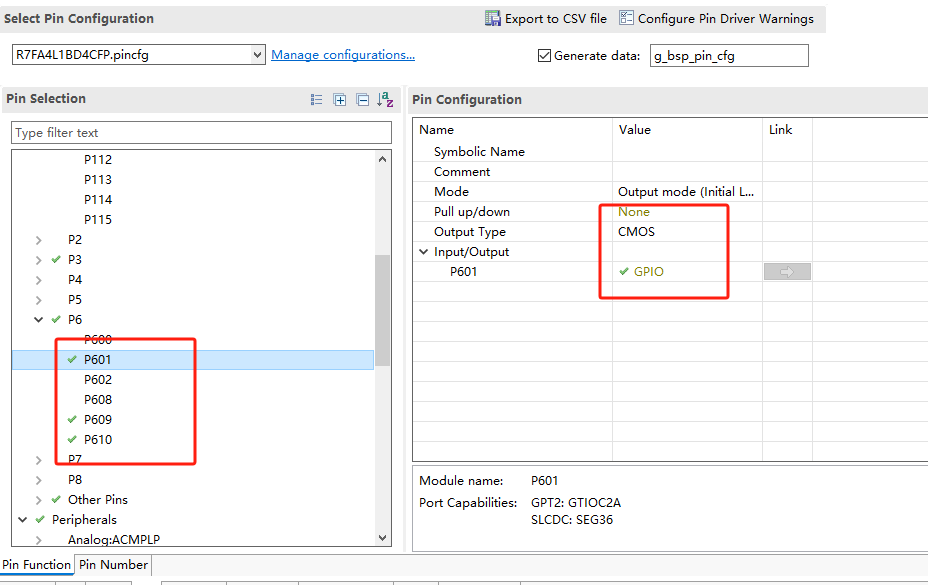The height and width of the screenshot is (585, 928).
Task: Switch to the Pin Function tab
Action: (x=36, y=565)
